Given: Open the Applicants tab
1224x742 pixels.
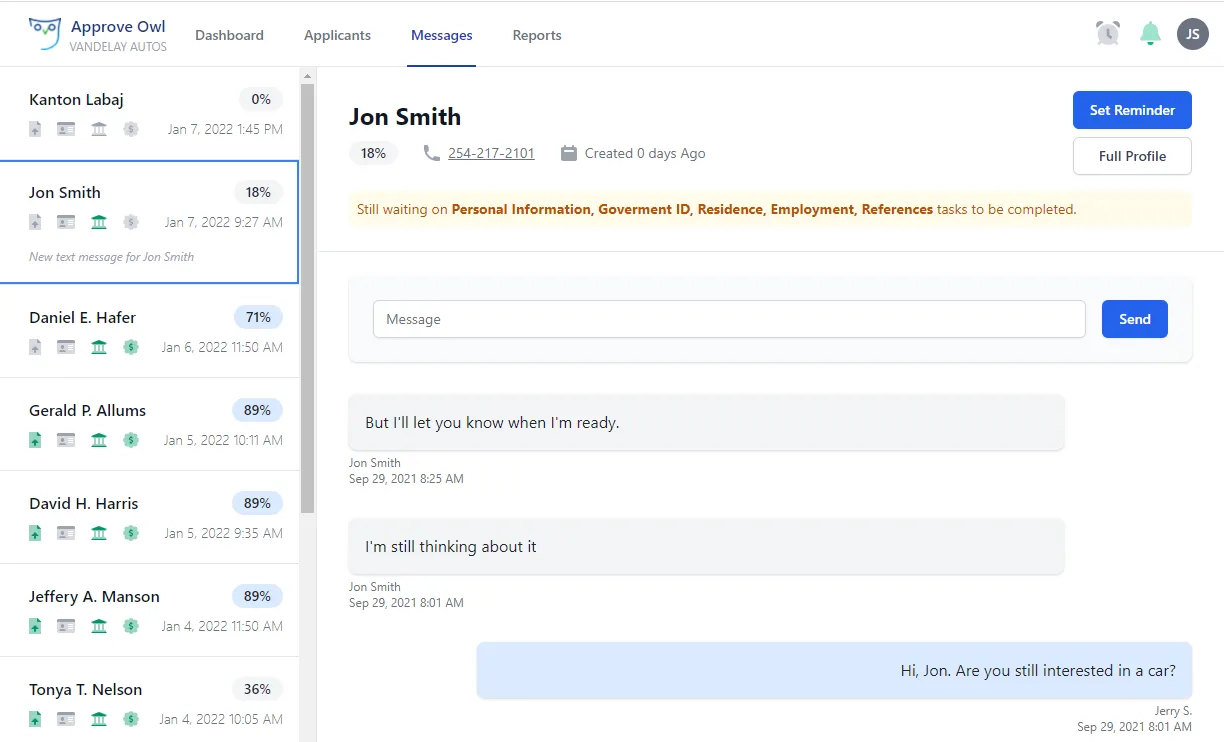Looking at the screenshot, I should (x=337, y=35).
